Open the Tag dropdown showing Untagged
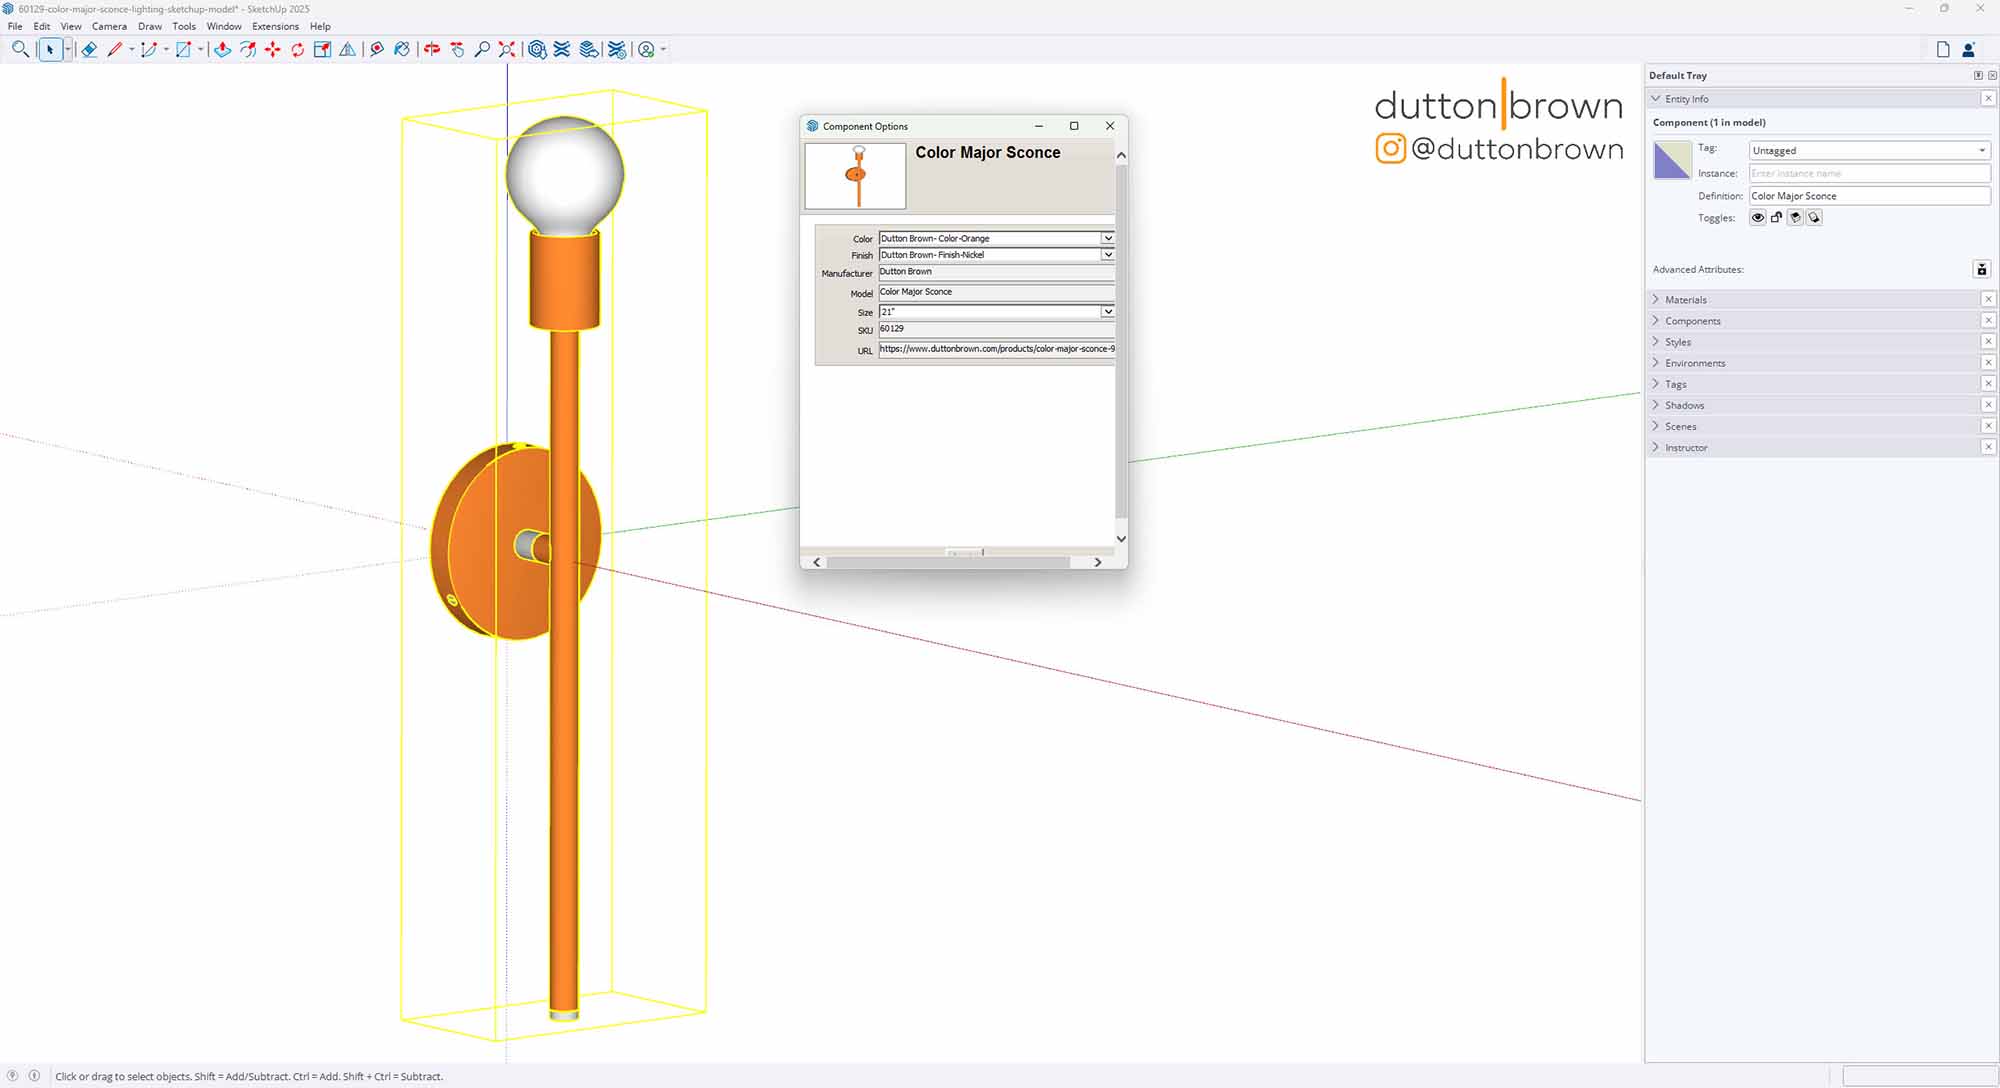Screen dimensions: 2000x1088 point(1868,150)
